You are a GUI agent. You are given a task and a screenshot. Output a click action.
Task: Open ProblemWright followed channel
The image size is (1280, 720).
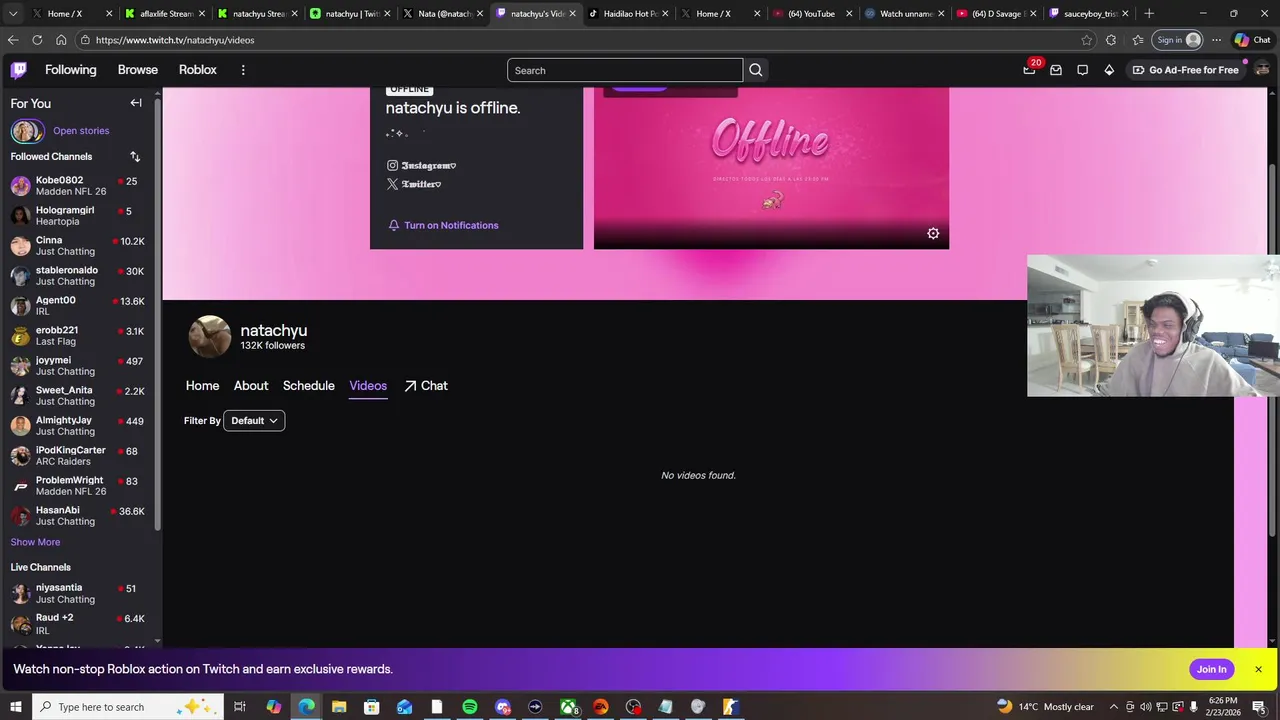coord(79,486)
